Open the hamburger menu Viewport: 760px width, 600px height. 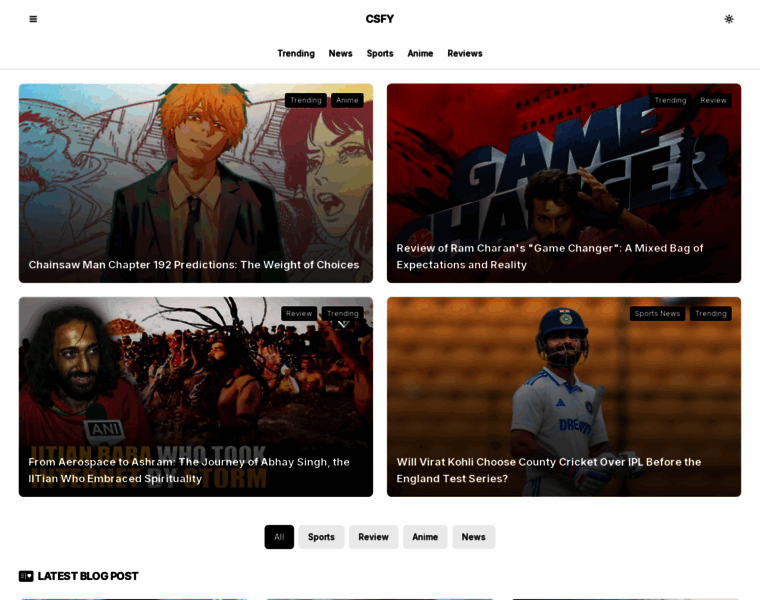(33, 19)
